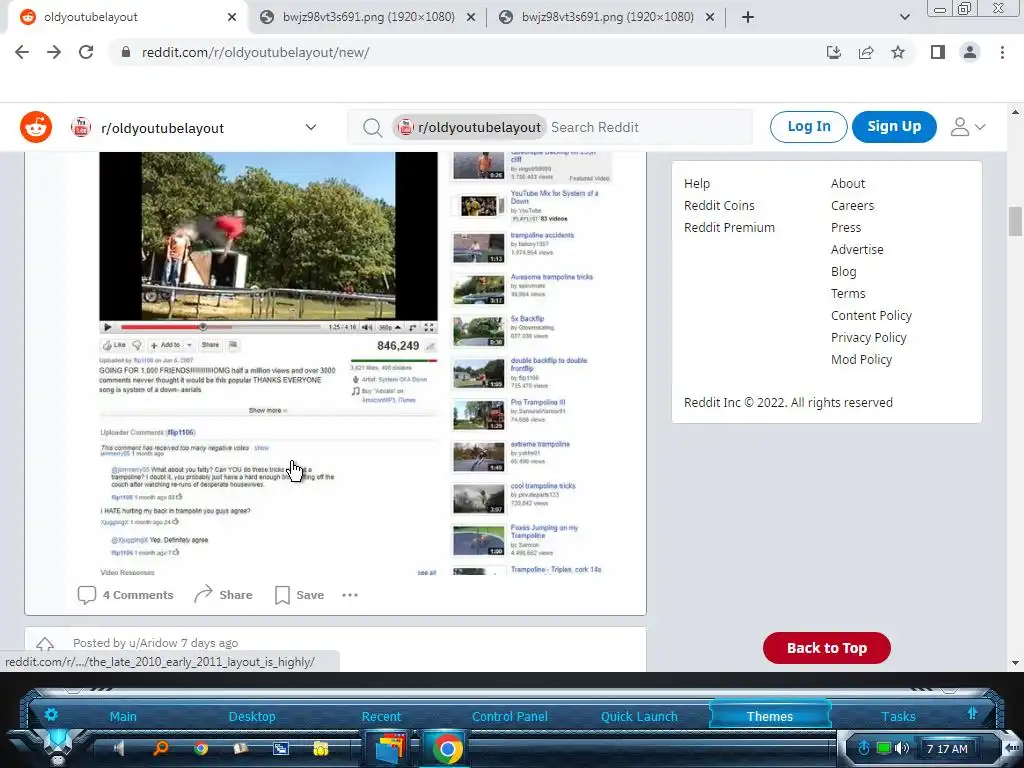
Task: Open the Chrome three-dot menu
Action: pyautogui.click(x=1002, y=52)
